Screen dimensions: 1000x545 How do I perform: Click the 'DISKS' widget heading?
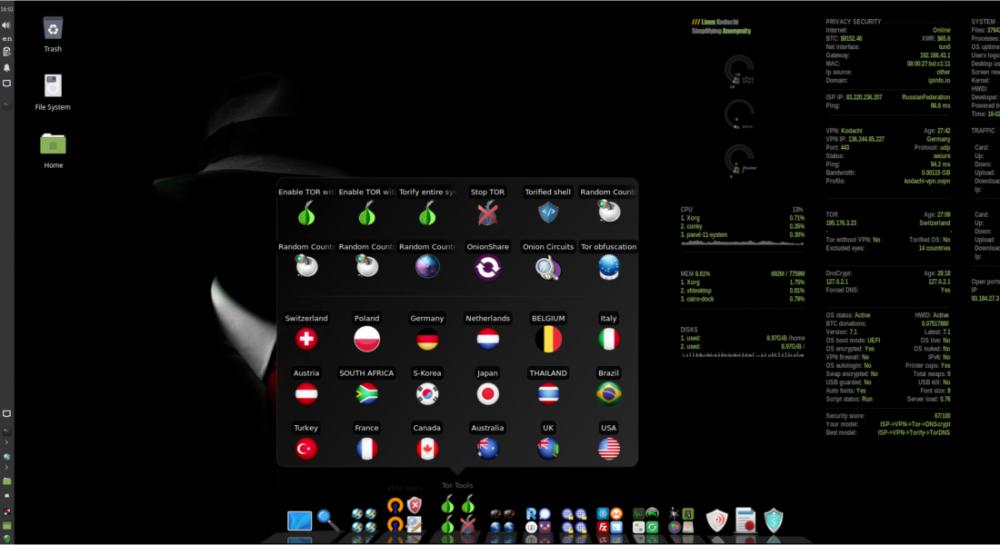click(689, 330)
